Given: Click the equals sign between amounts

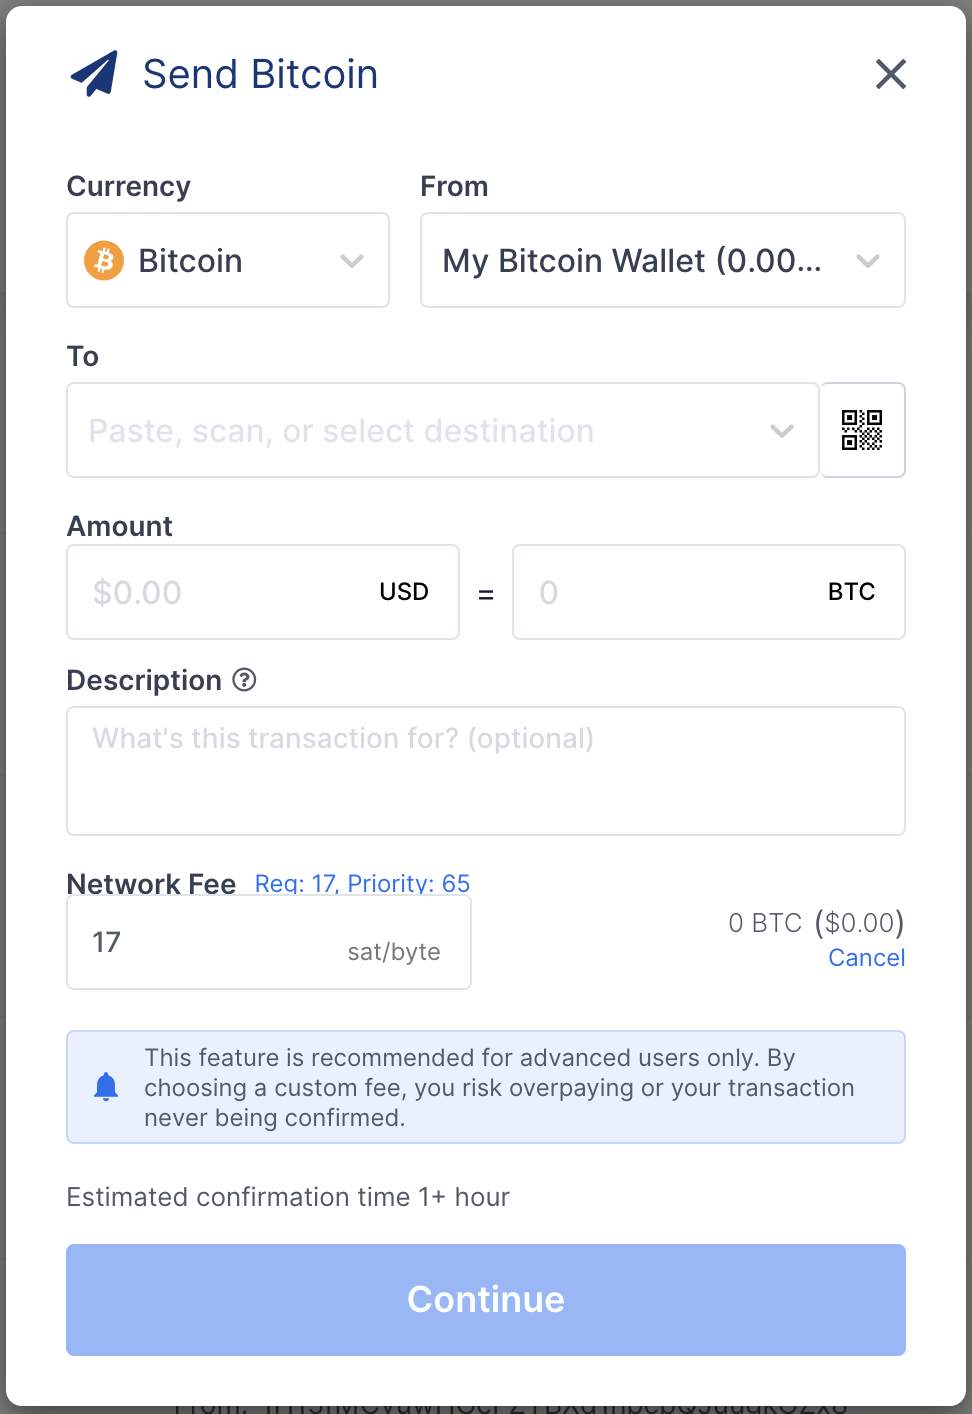Looking at the screenshot, I should pyautogui.click(x=486, y=594).
